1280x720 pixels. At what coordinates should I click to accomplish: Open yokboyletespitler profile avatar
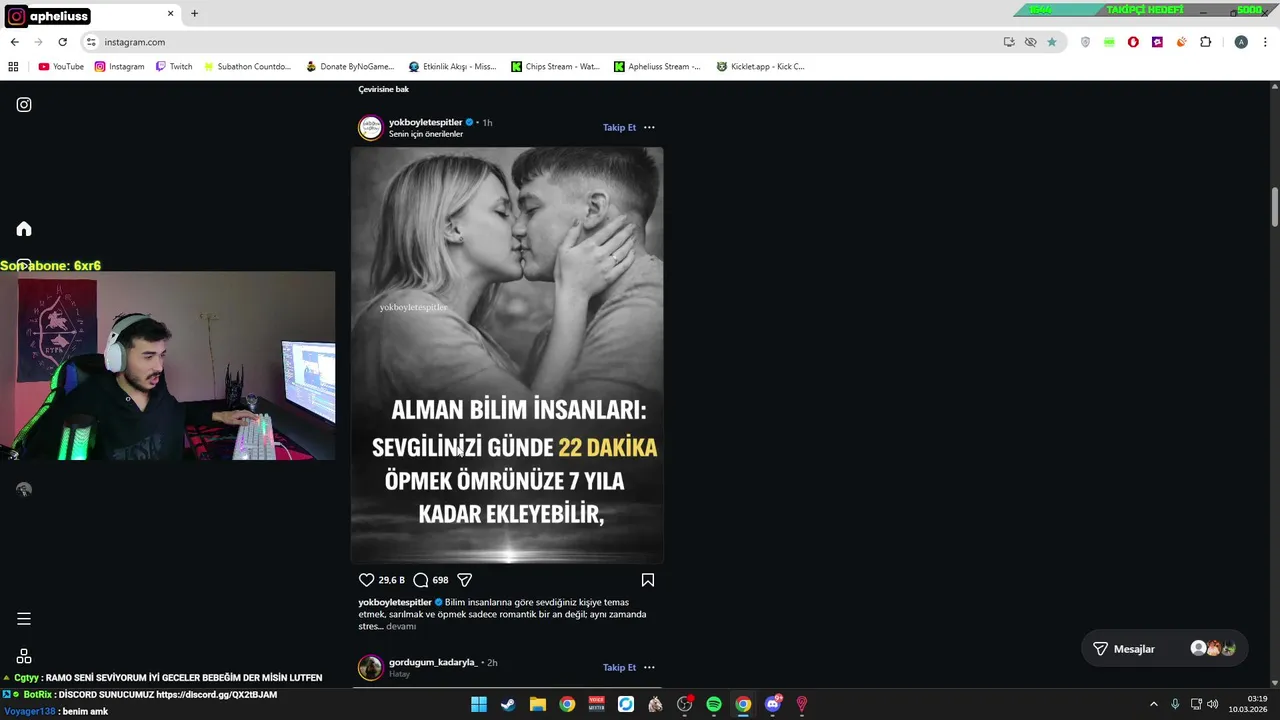pyautogui.click(x=371, y=128)
